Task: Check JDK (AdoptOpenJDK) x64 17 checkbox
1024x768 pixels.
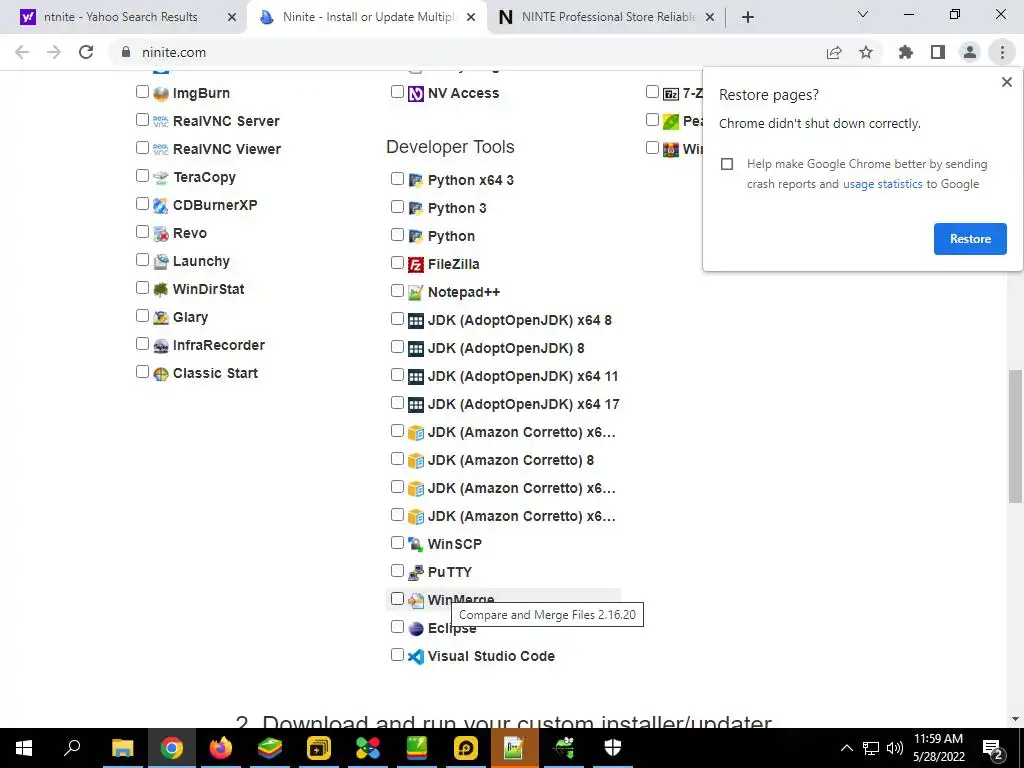Action: [x=397, y=403]
